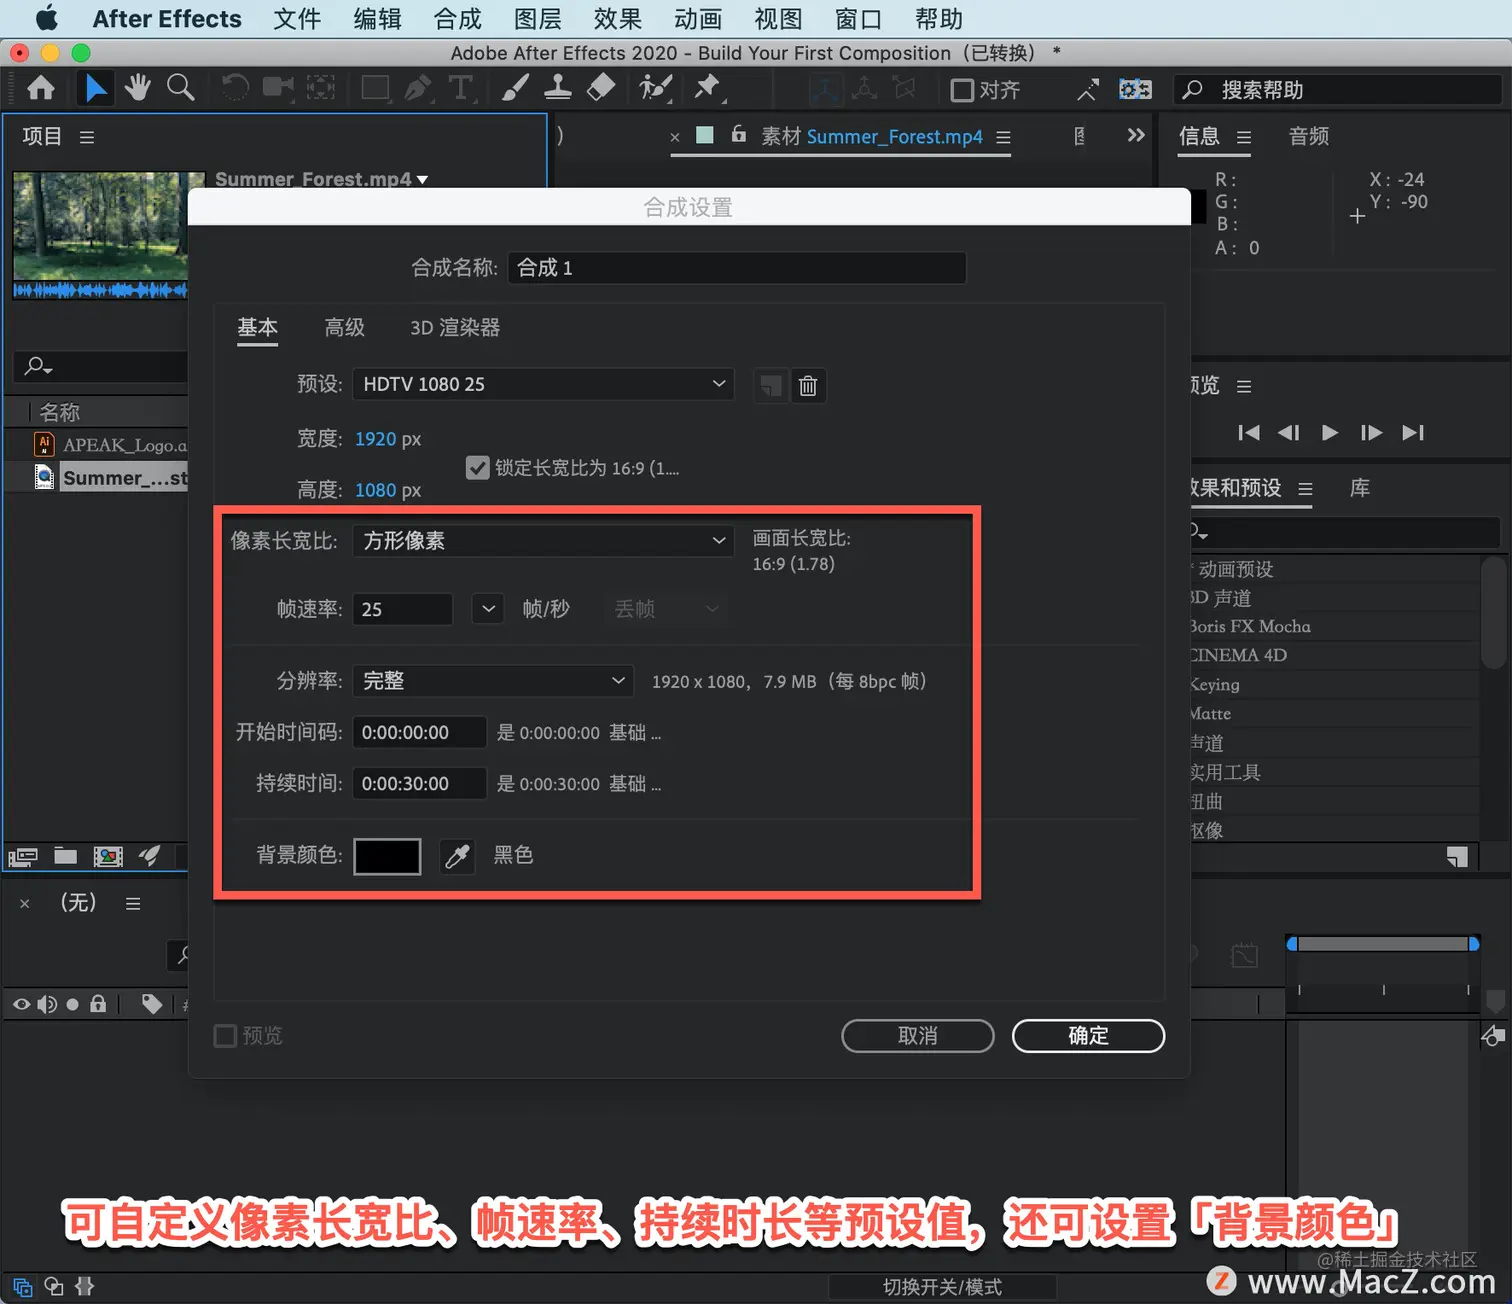1512x1304 pixels.
Task: Open the 预设 HDTV 1080 25 dropdown
Action: point(543,384)
